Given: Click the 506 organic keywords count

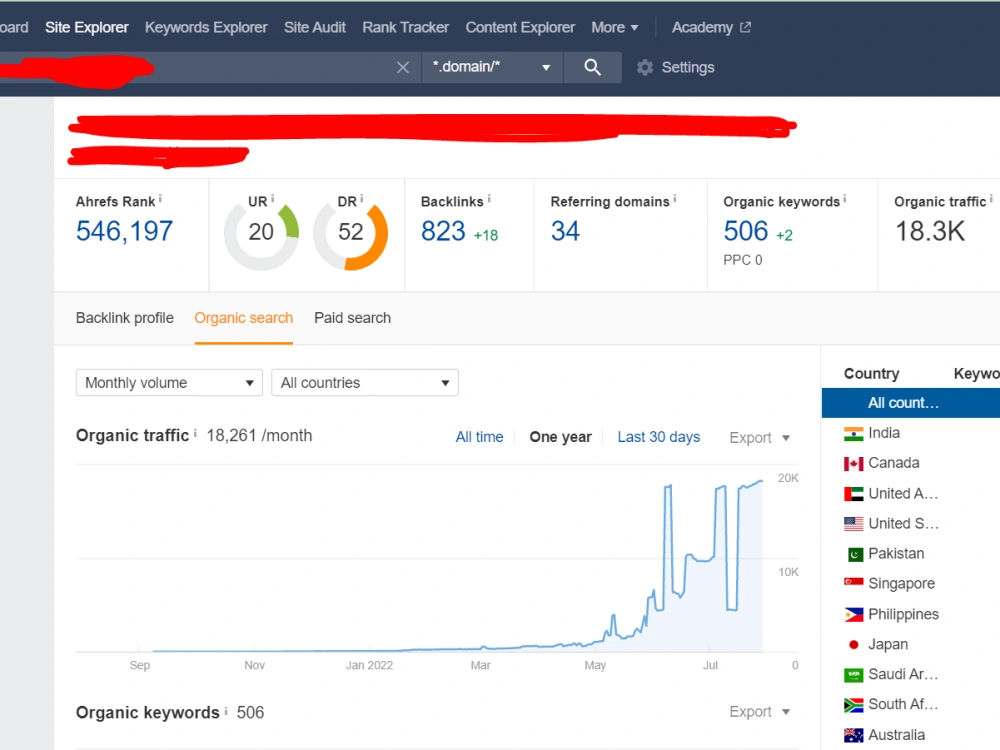Looking at the screenshot, I should (x=746, y=231).
